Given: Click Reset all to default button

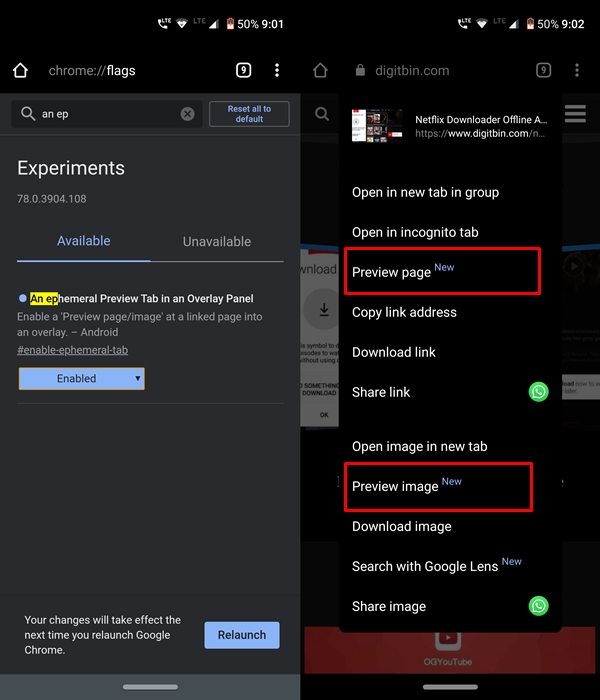Looking at the screenshot, I should 249,114.
